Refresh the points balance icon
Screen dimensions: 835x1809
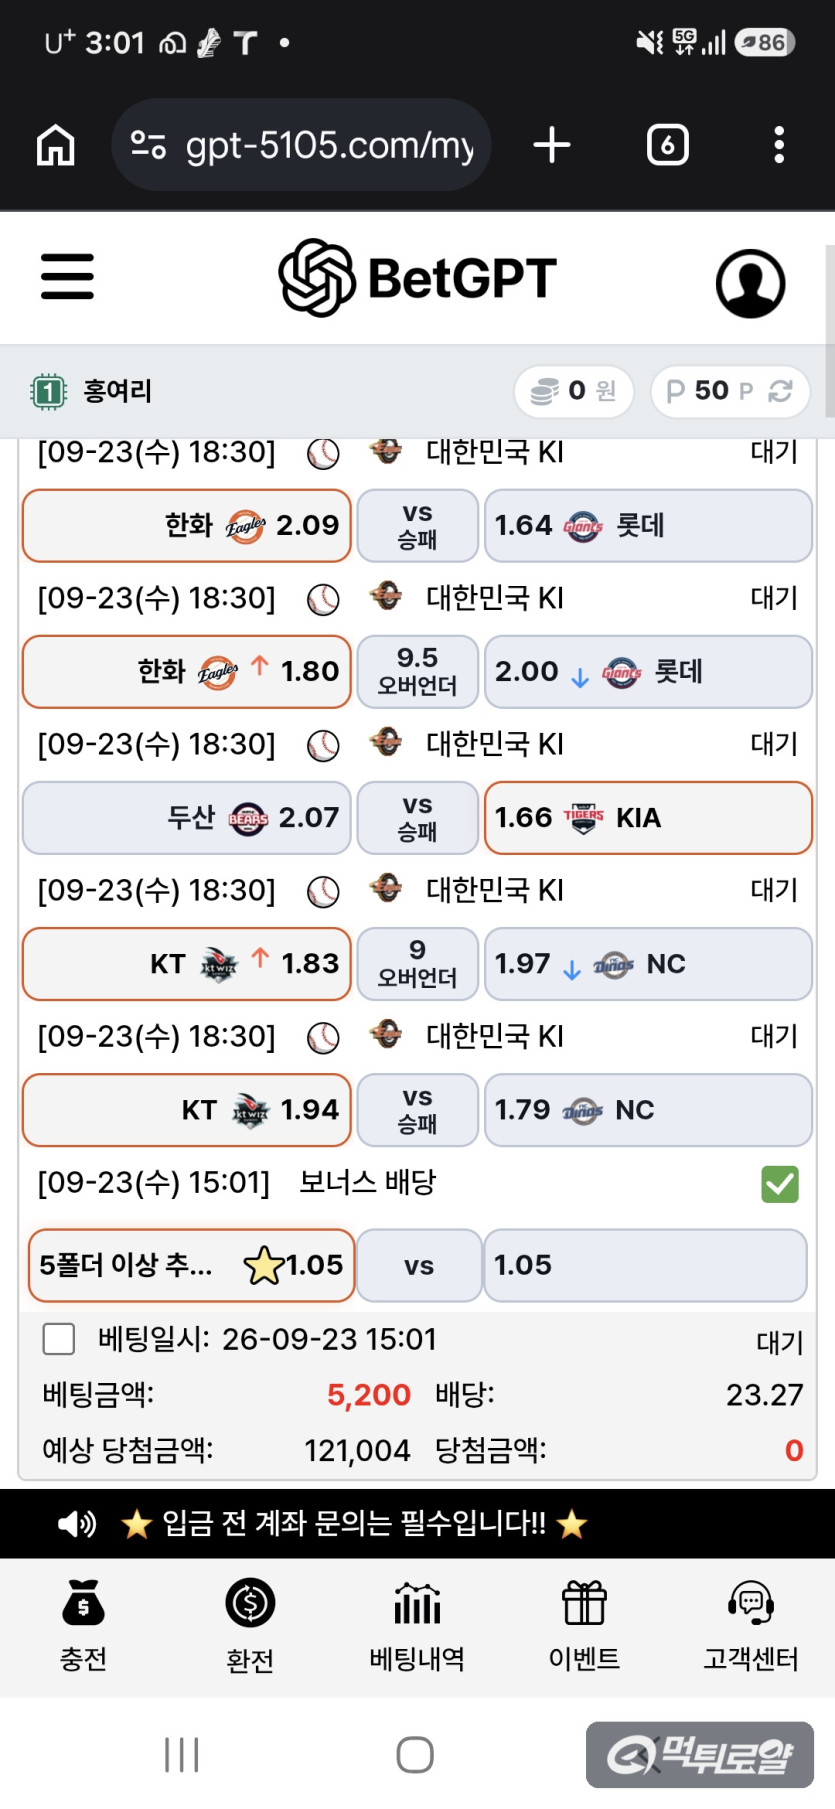click(780, 391)
